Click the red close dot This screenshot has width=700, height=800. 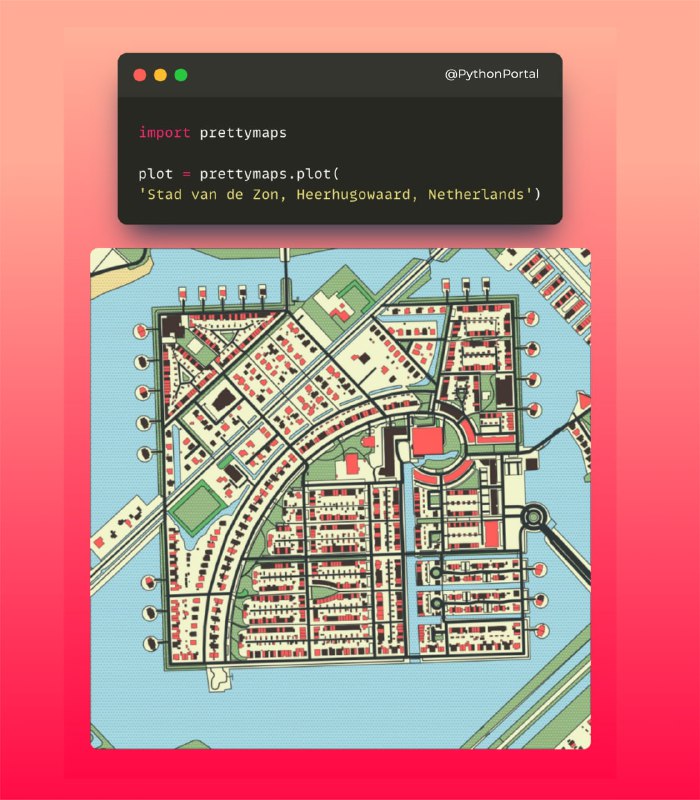[140, 75]
